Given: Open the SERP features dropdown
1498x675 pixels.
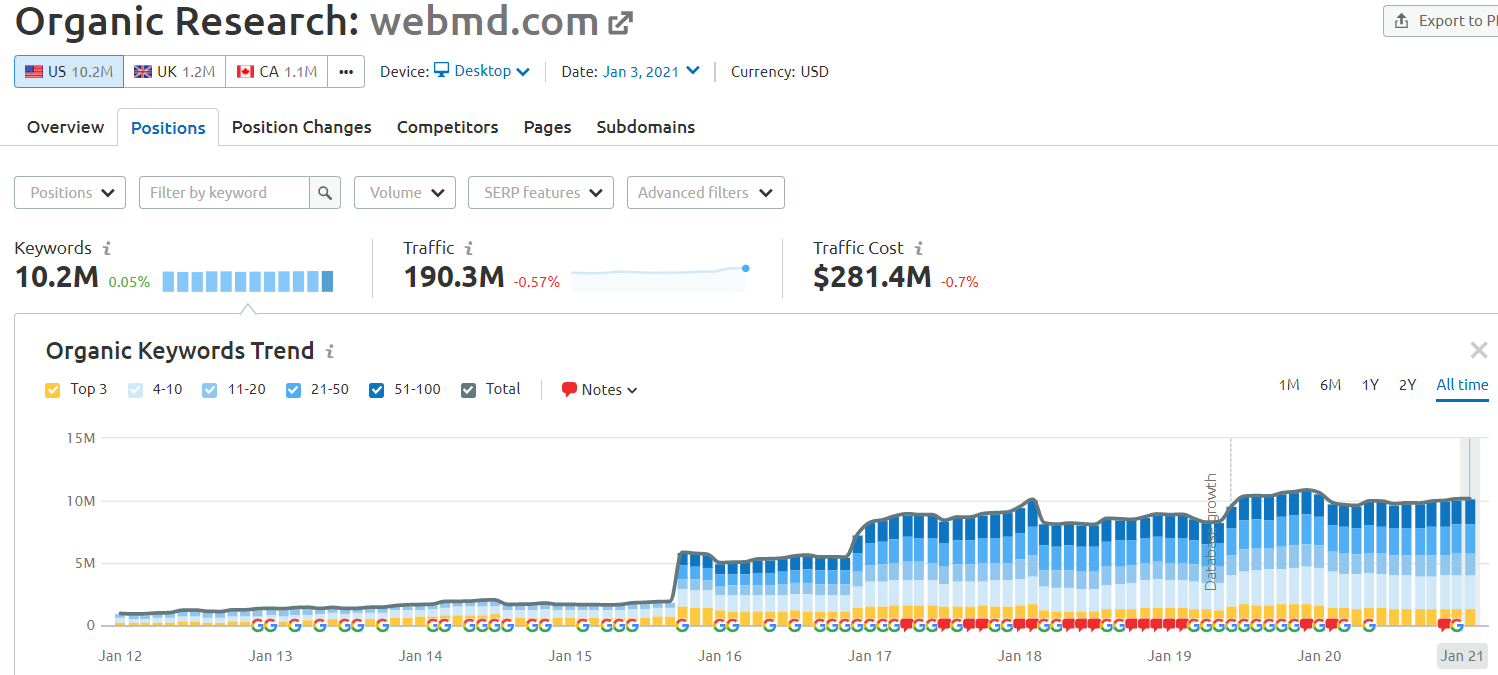Looking at the screenshot, I should [x=541, y=193].
